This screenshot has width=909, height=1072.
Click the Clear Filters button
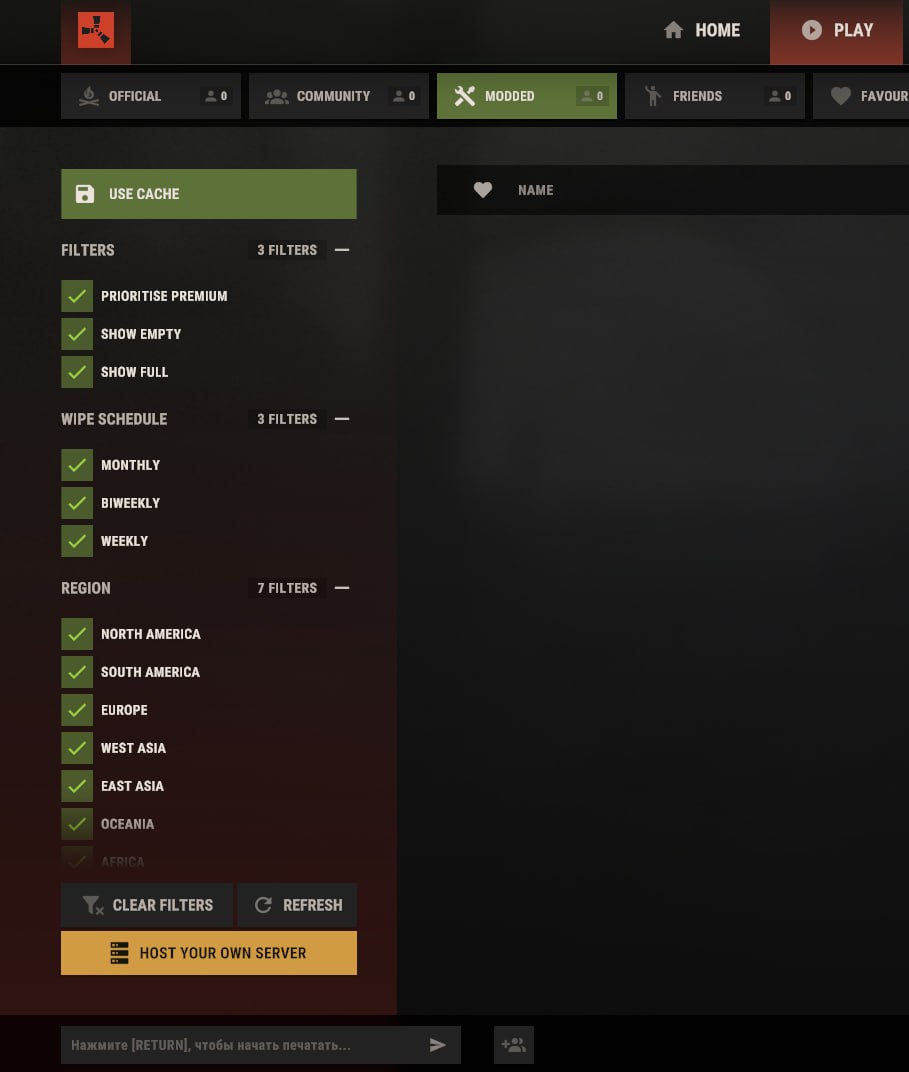[147, 905]
